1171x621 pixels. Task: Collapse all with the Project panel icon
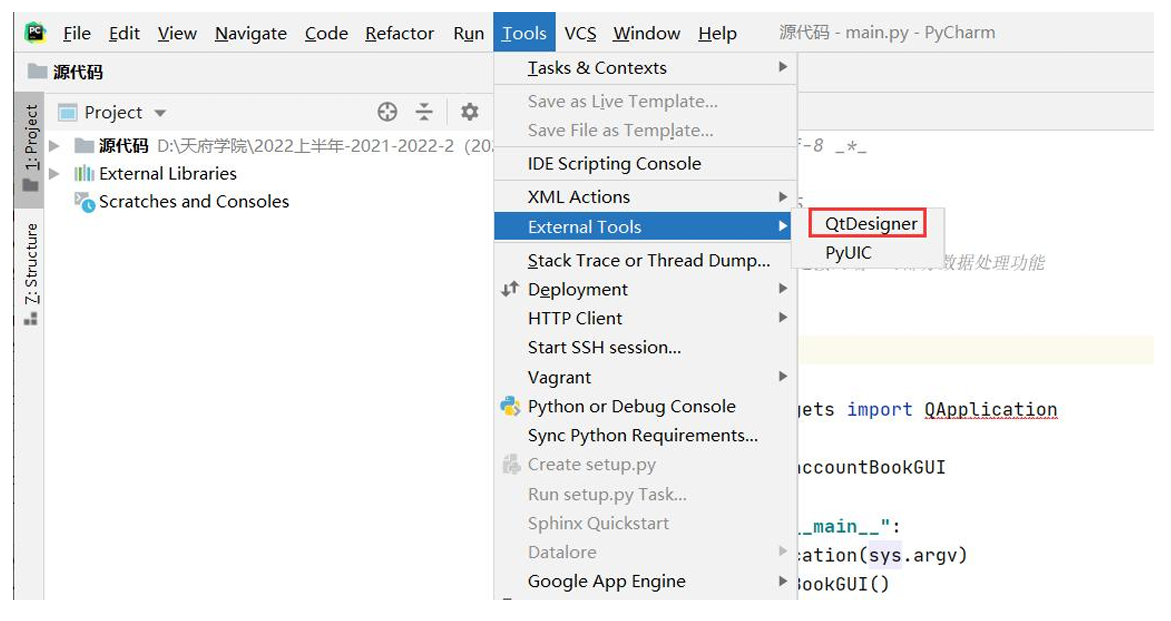[424, 112]
